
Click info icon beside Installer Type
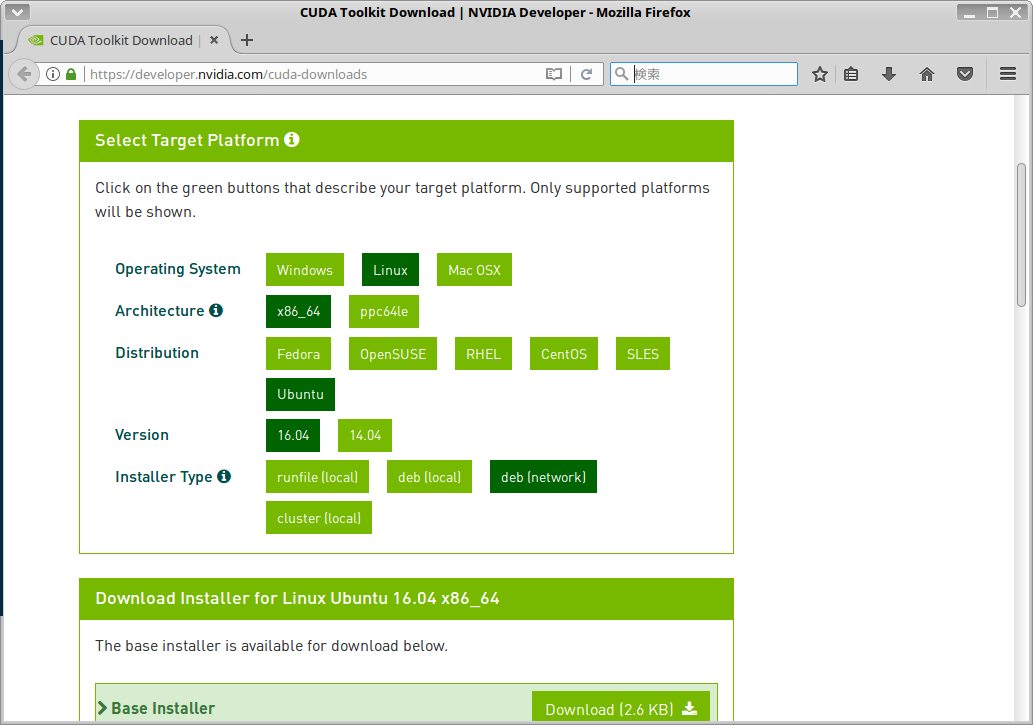224,477
